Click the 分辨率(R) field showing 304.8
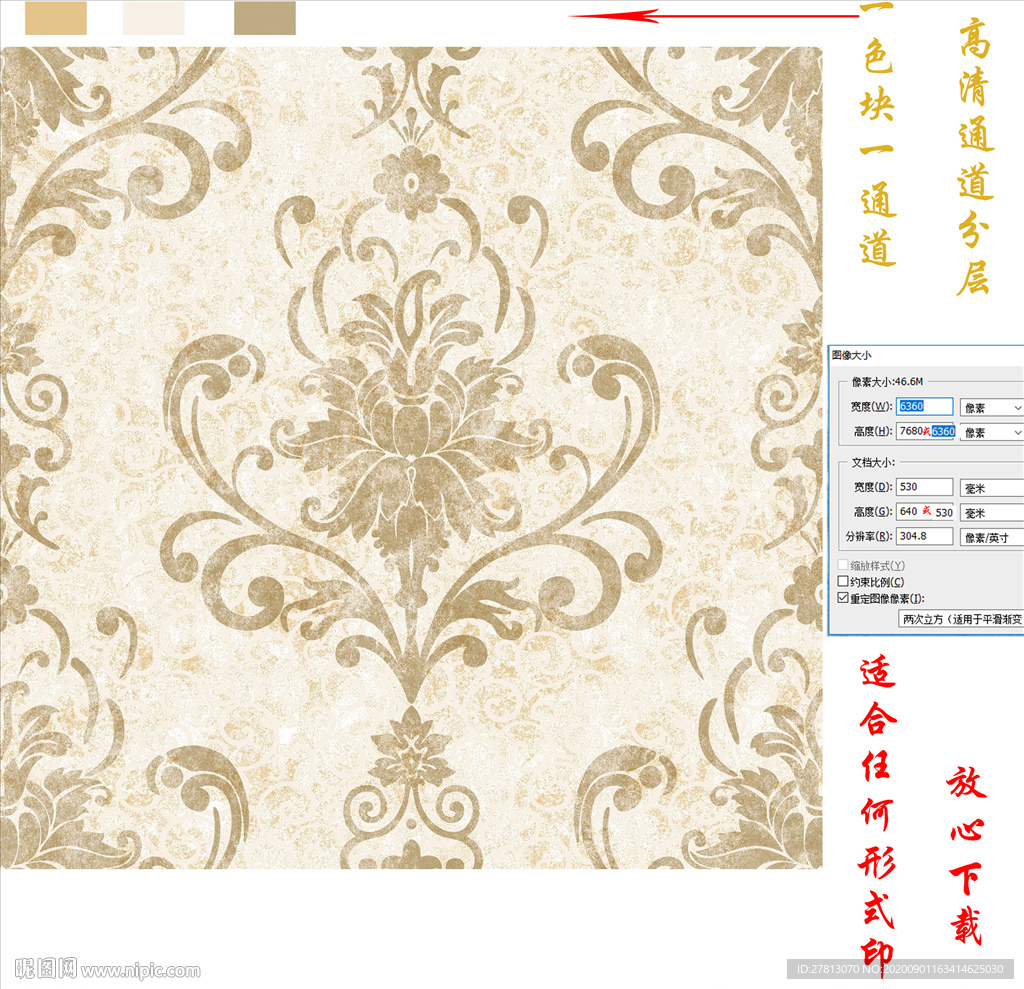The height and width of the screenshot is (989, 1024). point(924,536)
